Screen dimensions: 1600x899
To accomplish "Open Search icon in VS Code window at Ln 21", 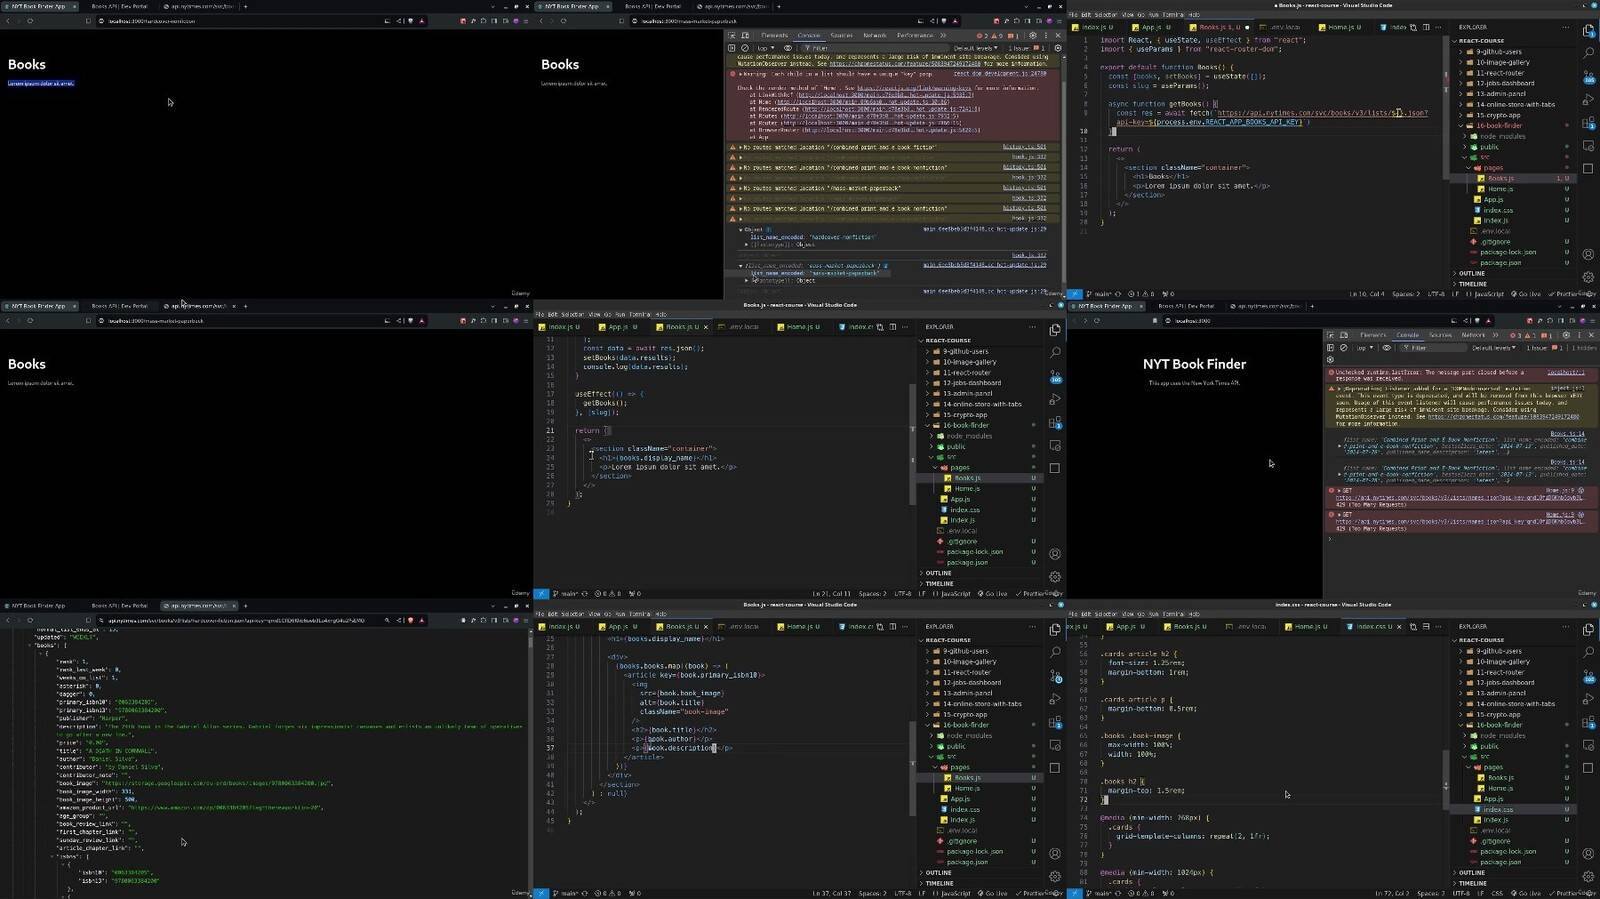I will click(1055, 353).
